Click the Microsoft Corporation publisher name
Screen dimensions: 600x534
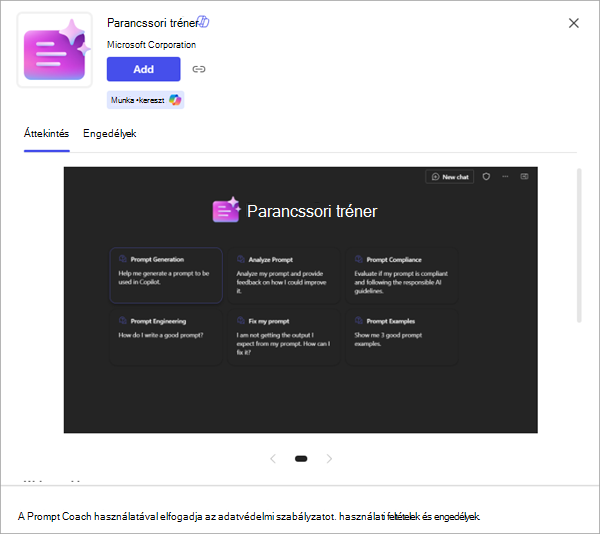point(151,45)
